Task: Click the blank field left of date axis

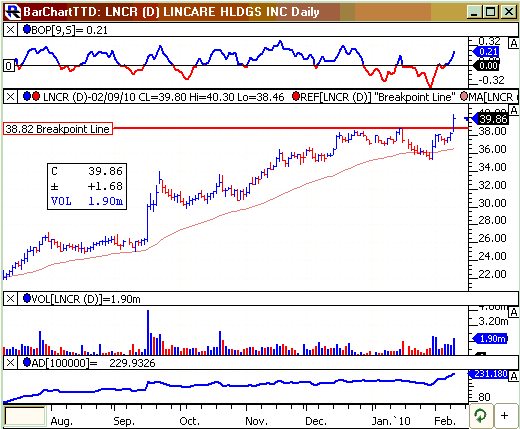Action: [25, 416]
